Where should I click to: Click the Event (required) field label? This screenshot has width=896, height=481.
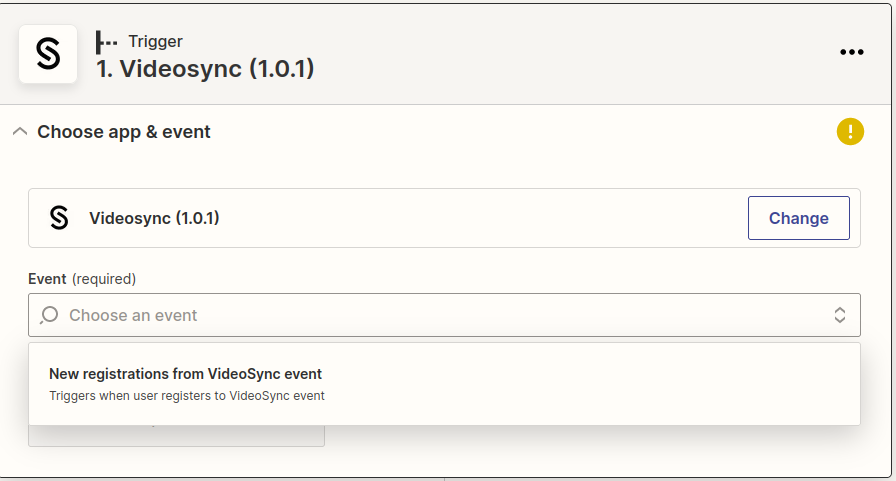tap(47, 279)
